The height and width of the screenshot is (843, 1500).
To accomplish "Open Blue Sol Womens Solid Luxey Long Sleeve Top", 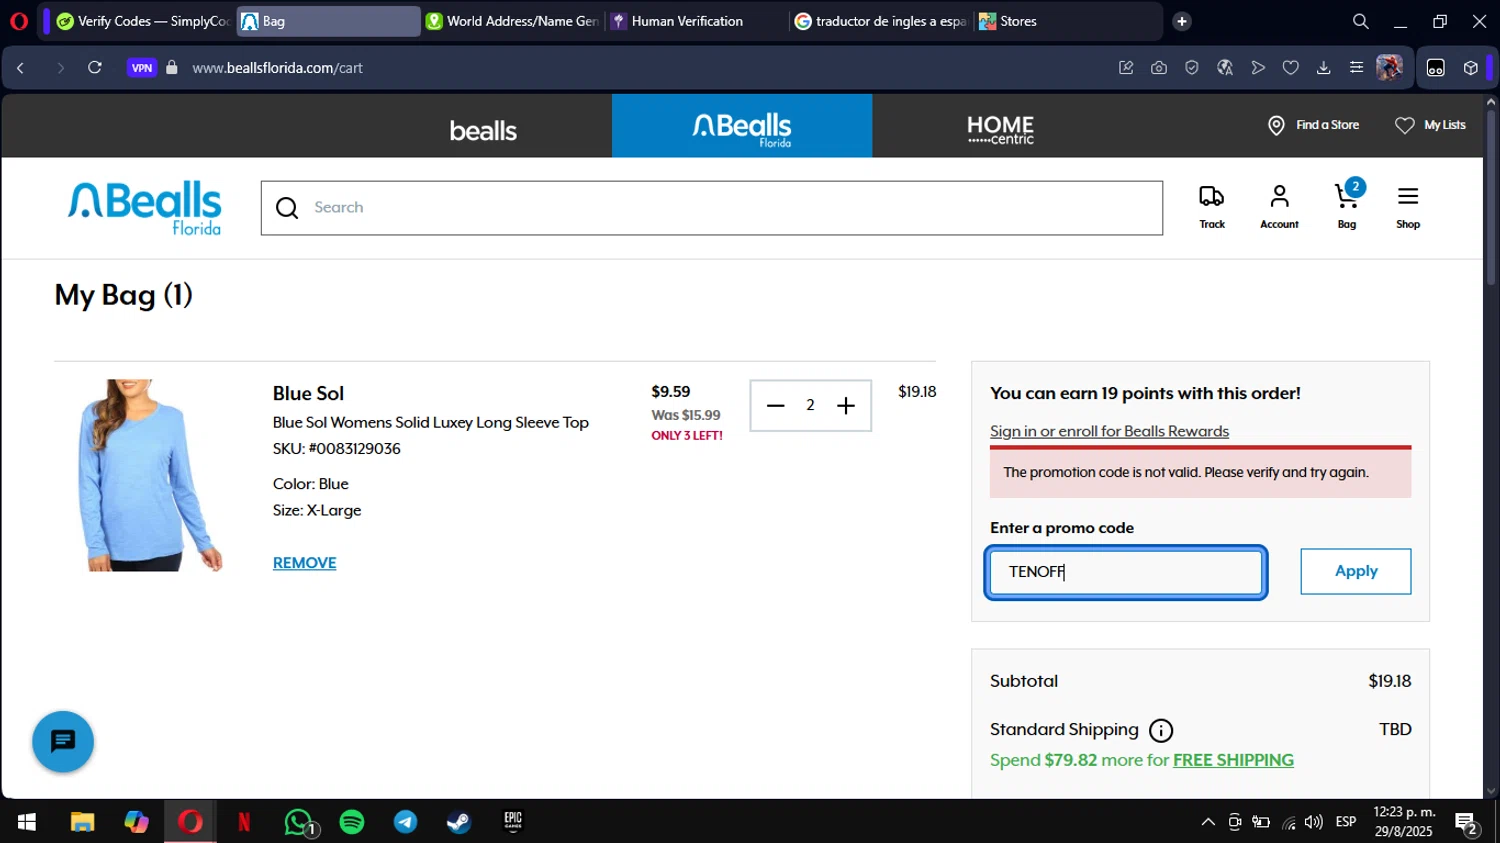I will [x=431, y=422].
